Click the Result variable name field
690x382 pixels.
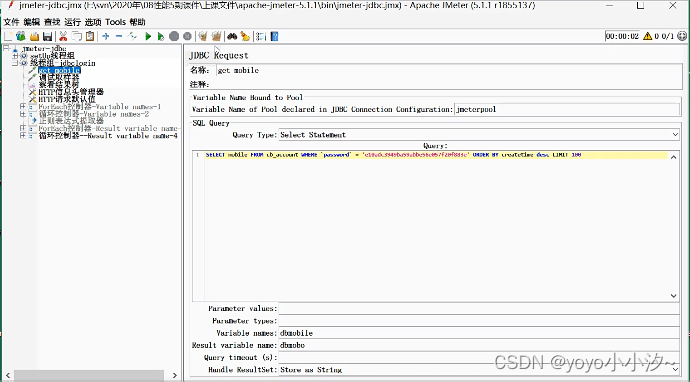[479, 345]
